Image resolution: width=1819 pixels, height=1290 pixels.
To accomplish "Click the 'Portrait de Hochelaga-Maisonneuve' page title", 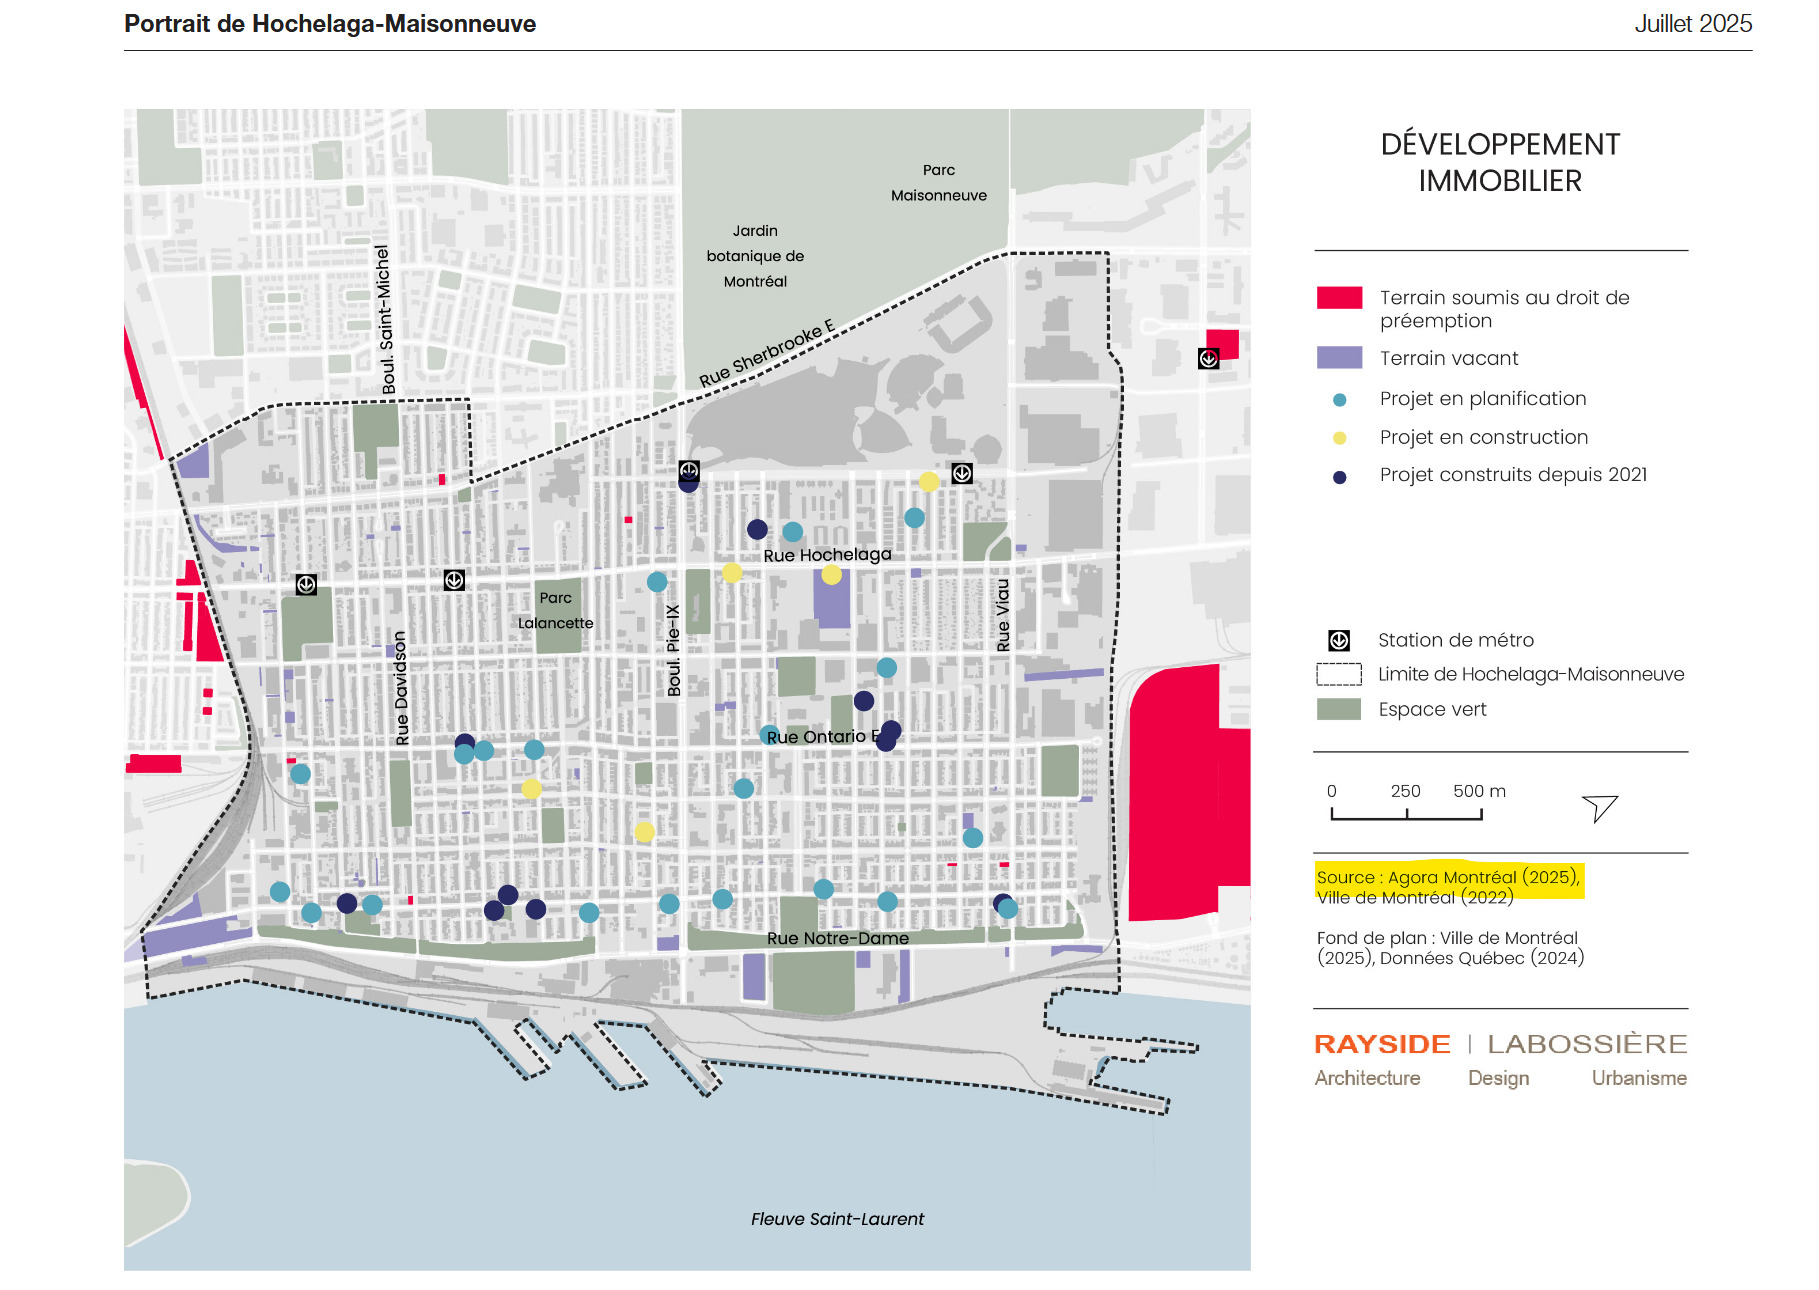I will [330, 24].
